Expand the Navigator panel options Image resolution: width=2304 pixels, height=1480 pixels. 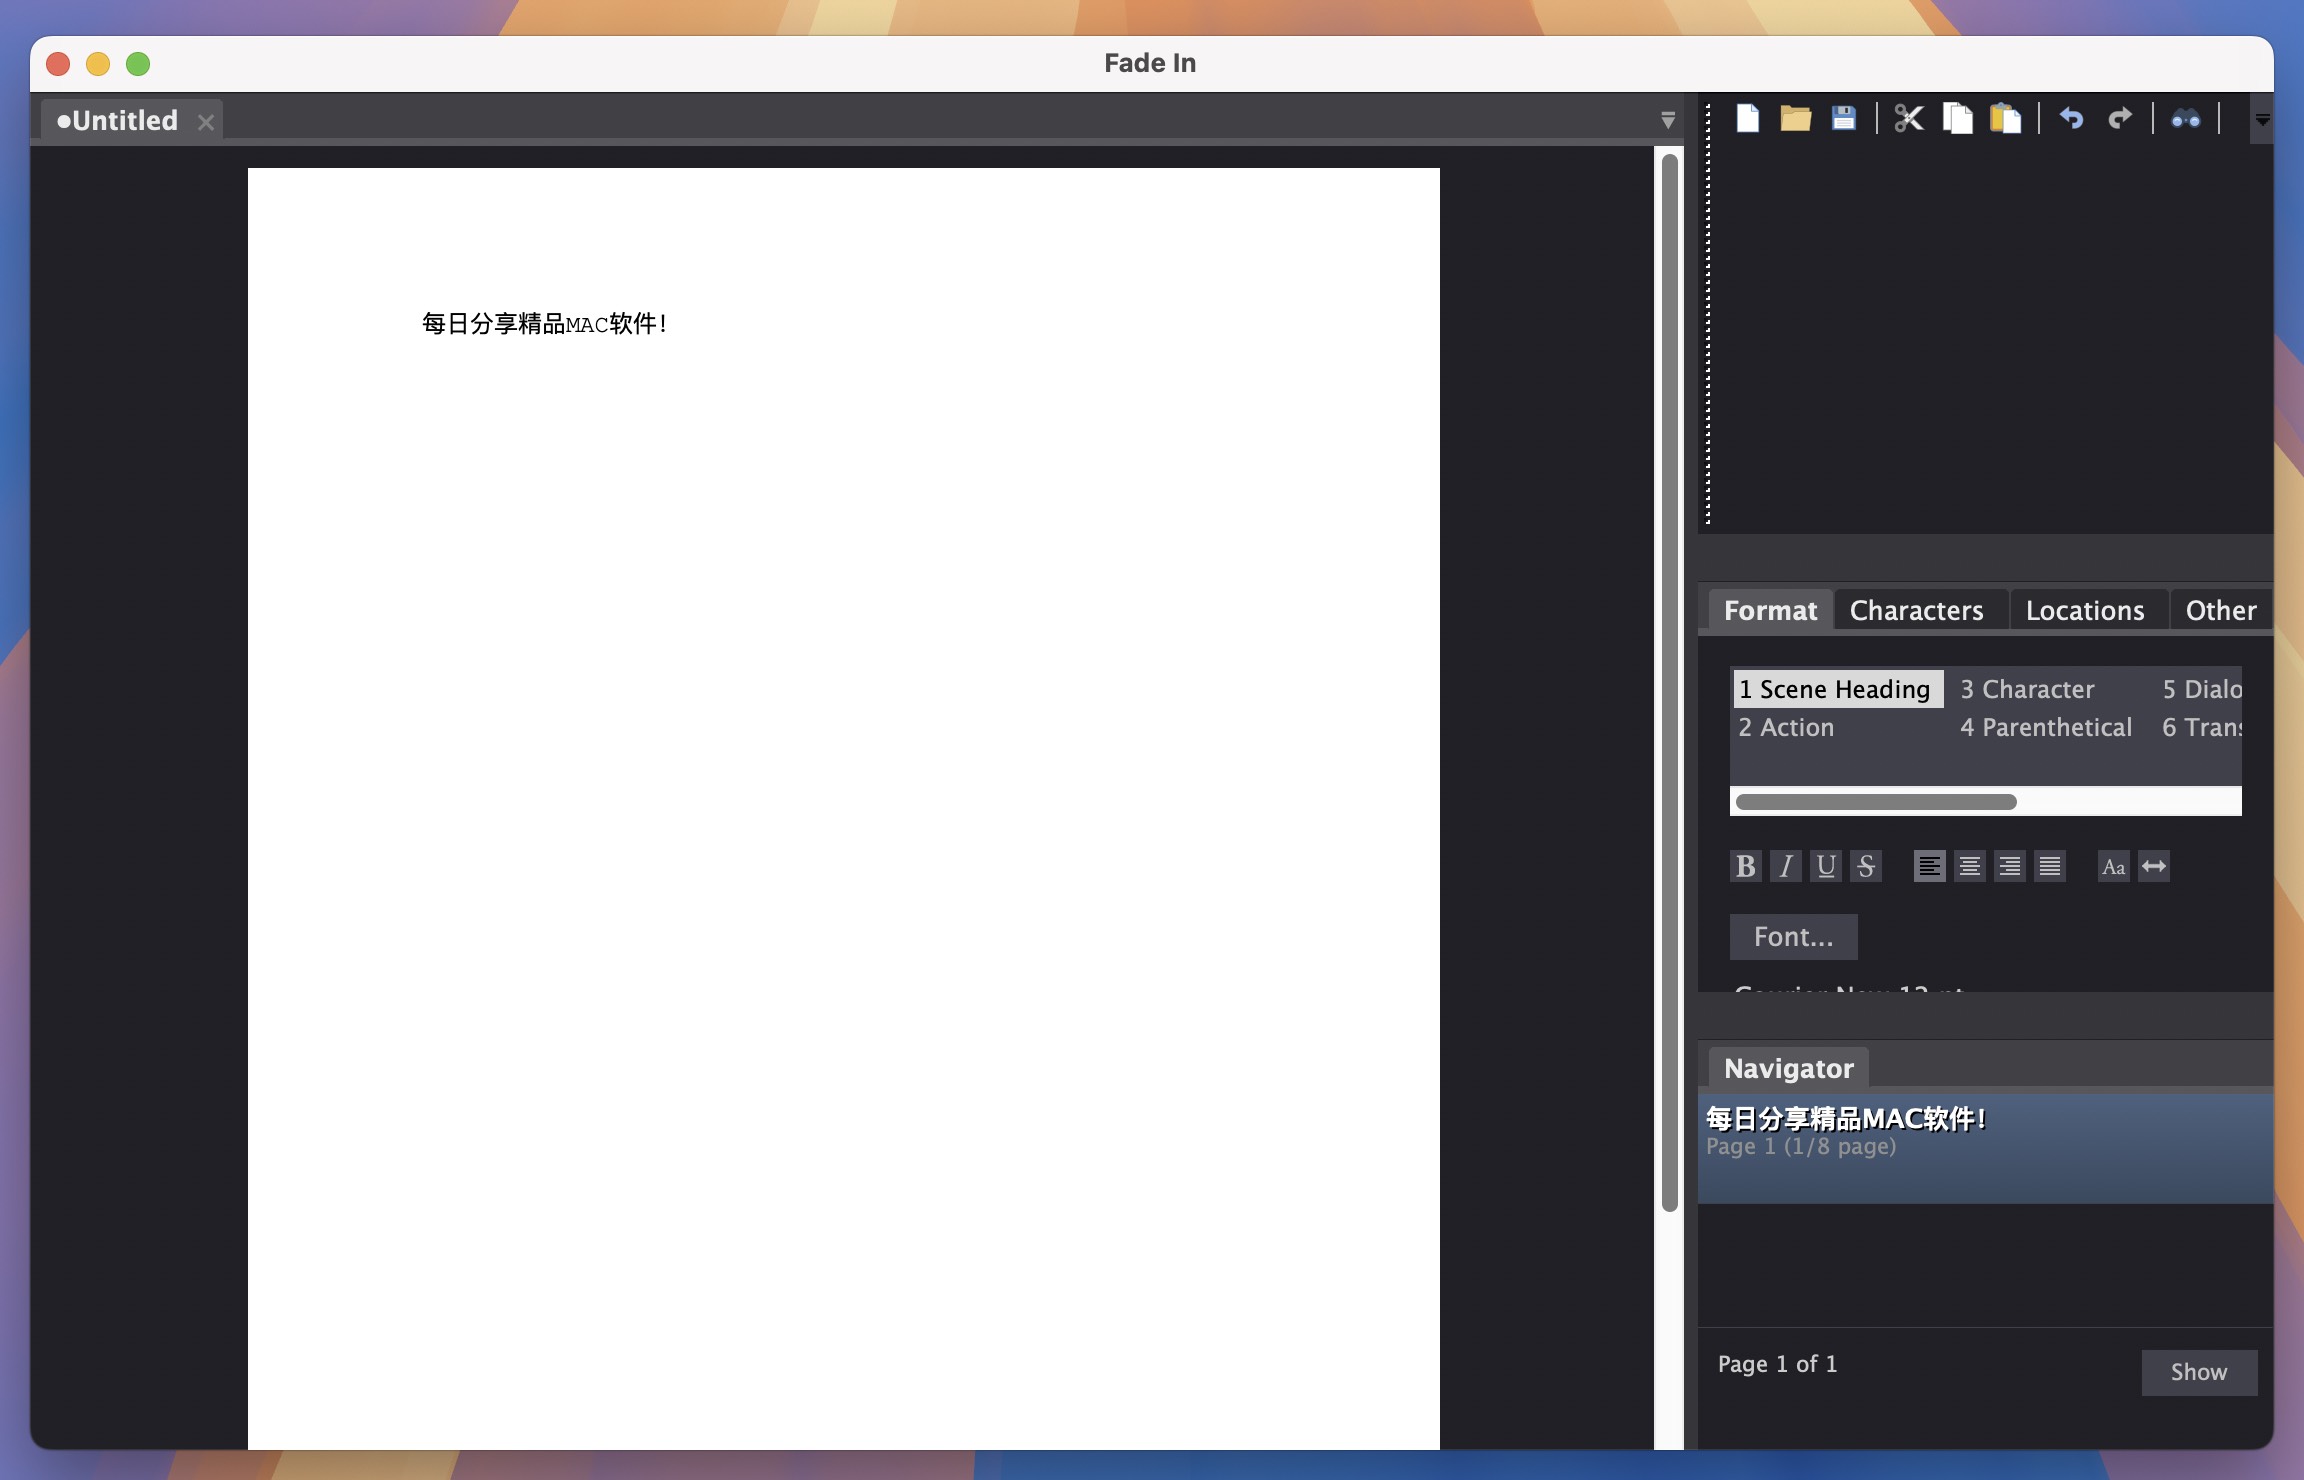(1788, 1068)
